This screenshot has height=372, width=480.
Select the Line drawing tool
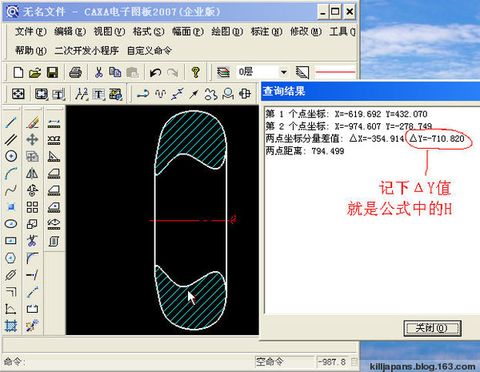[x=11, y=122]
